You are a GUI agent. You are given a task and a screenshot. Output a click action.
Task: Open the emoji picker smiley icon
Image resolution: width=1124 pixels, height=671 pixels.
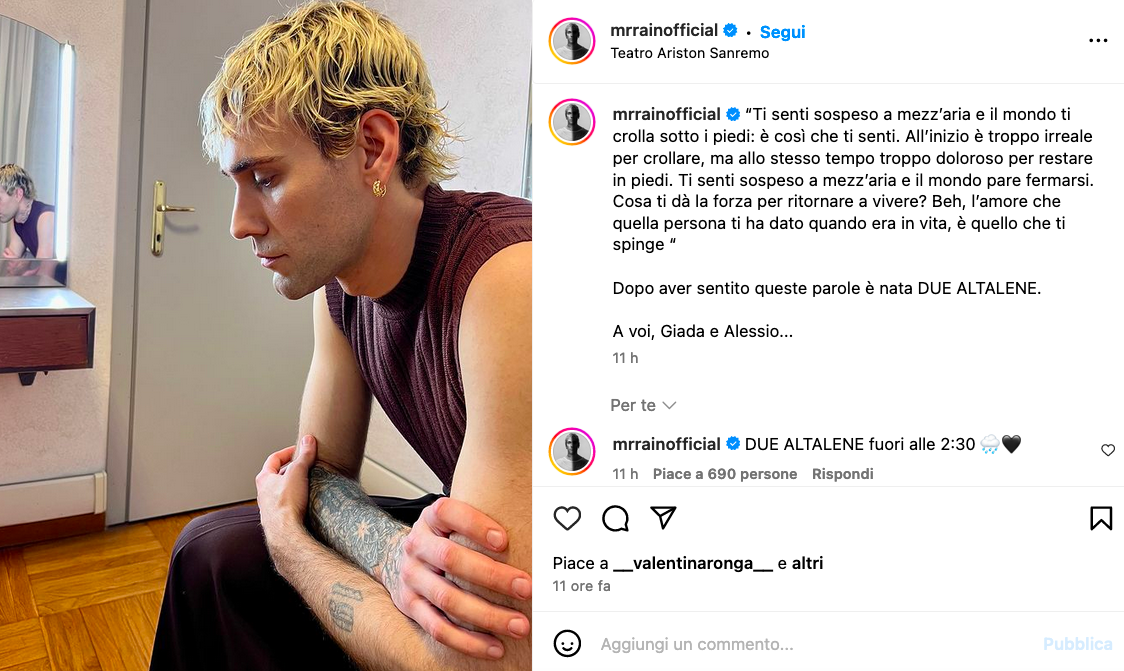(x=567, y=644)
